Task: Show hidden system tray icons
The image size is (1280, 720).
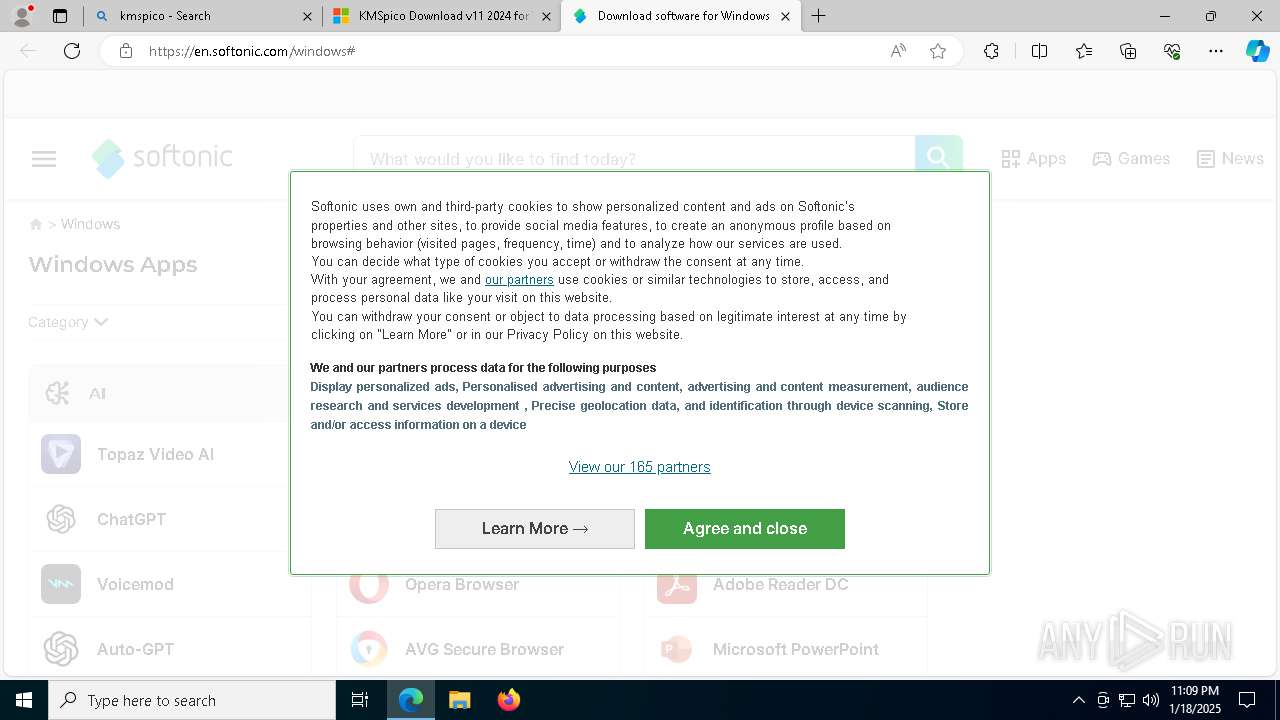Action: pyautogui.click(x=1078, y=700)
